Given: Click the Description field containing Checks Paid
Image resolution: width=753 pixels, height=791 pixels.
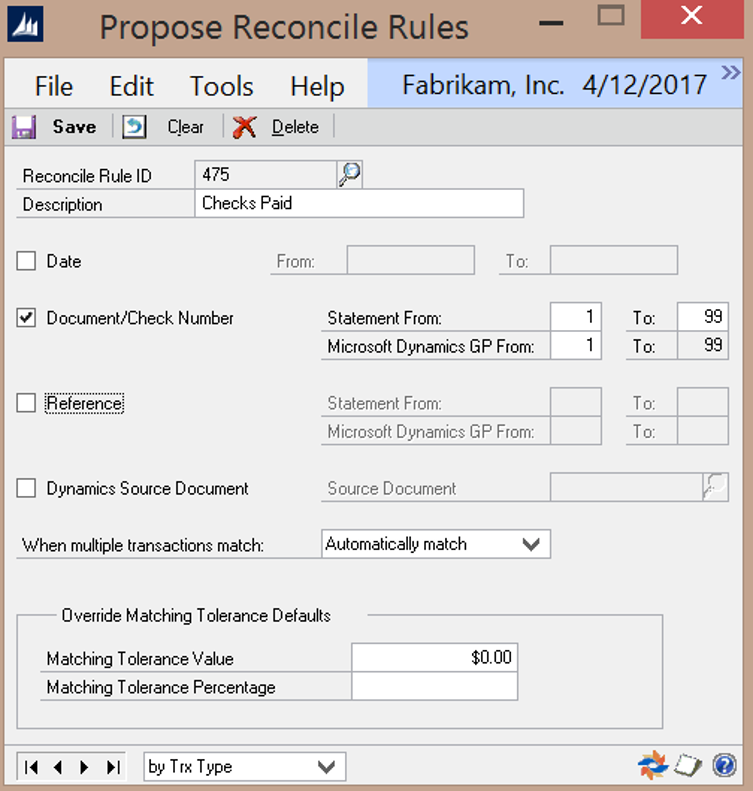Looking at the screenshot, I should (359, 204).
